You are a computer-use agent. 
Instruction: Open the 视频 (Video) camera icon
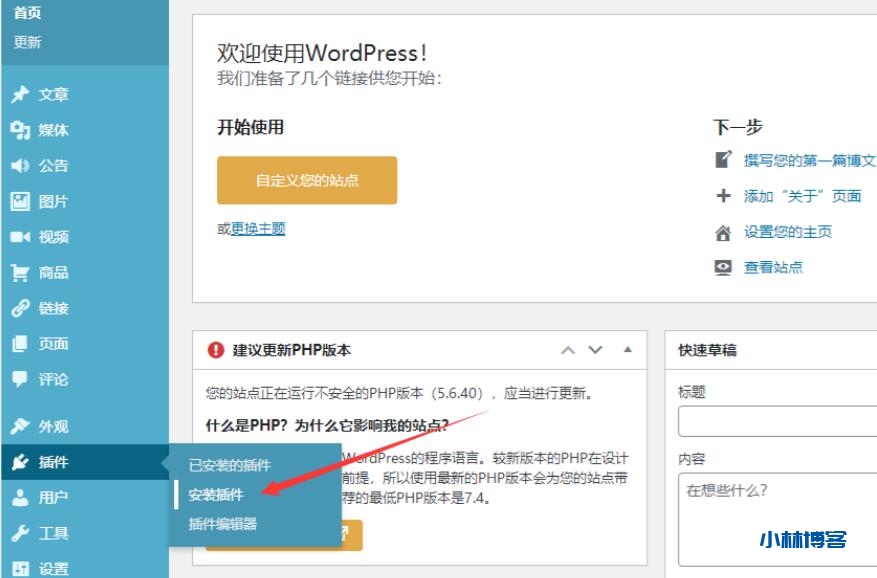[x=22, y=237]
